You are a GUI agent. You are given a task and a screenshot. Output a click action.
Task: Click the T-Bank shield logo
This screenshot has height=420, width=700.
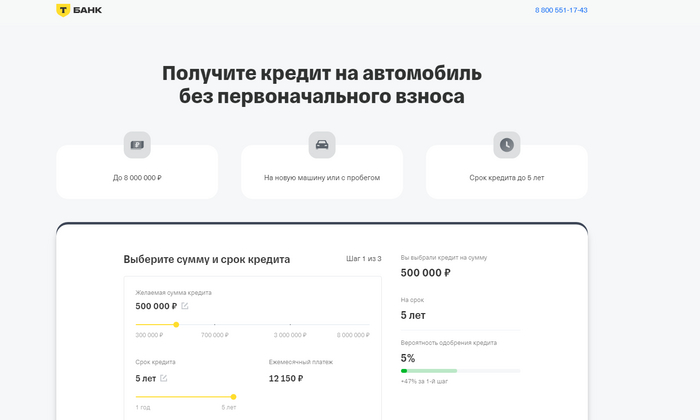63,10
